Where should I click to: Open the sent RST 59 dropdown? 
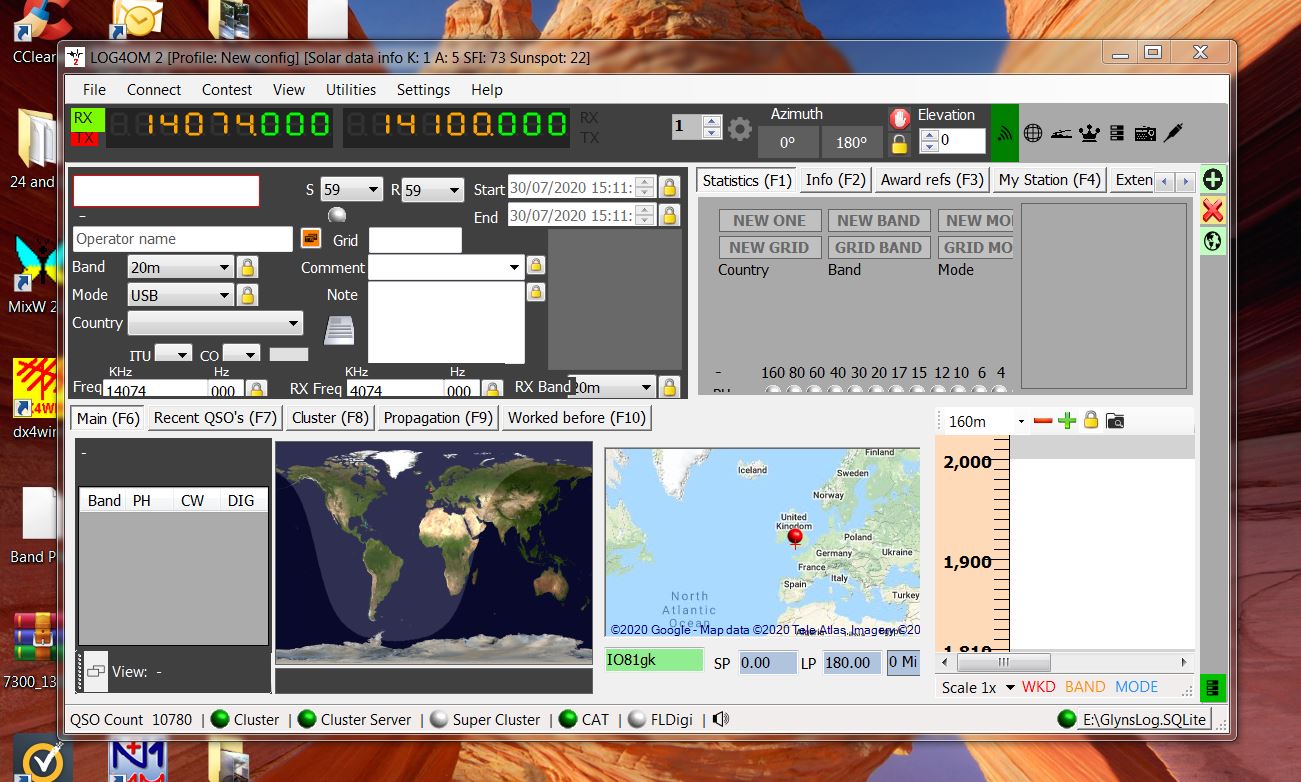click(374, 189)
